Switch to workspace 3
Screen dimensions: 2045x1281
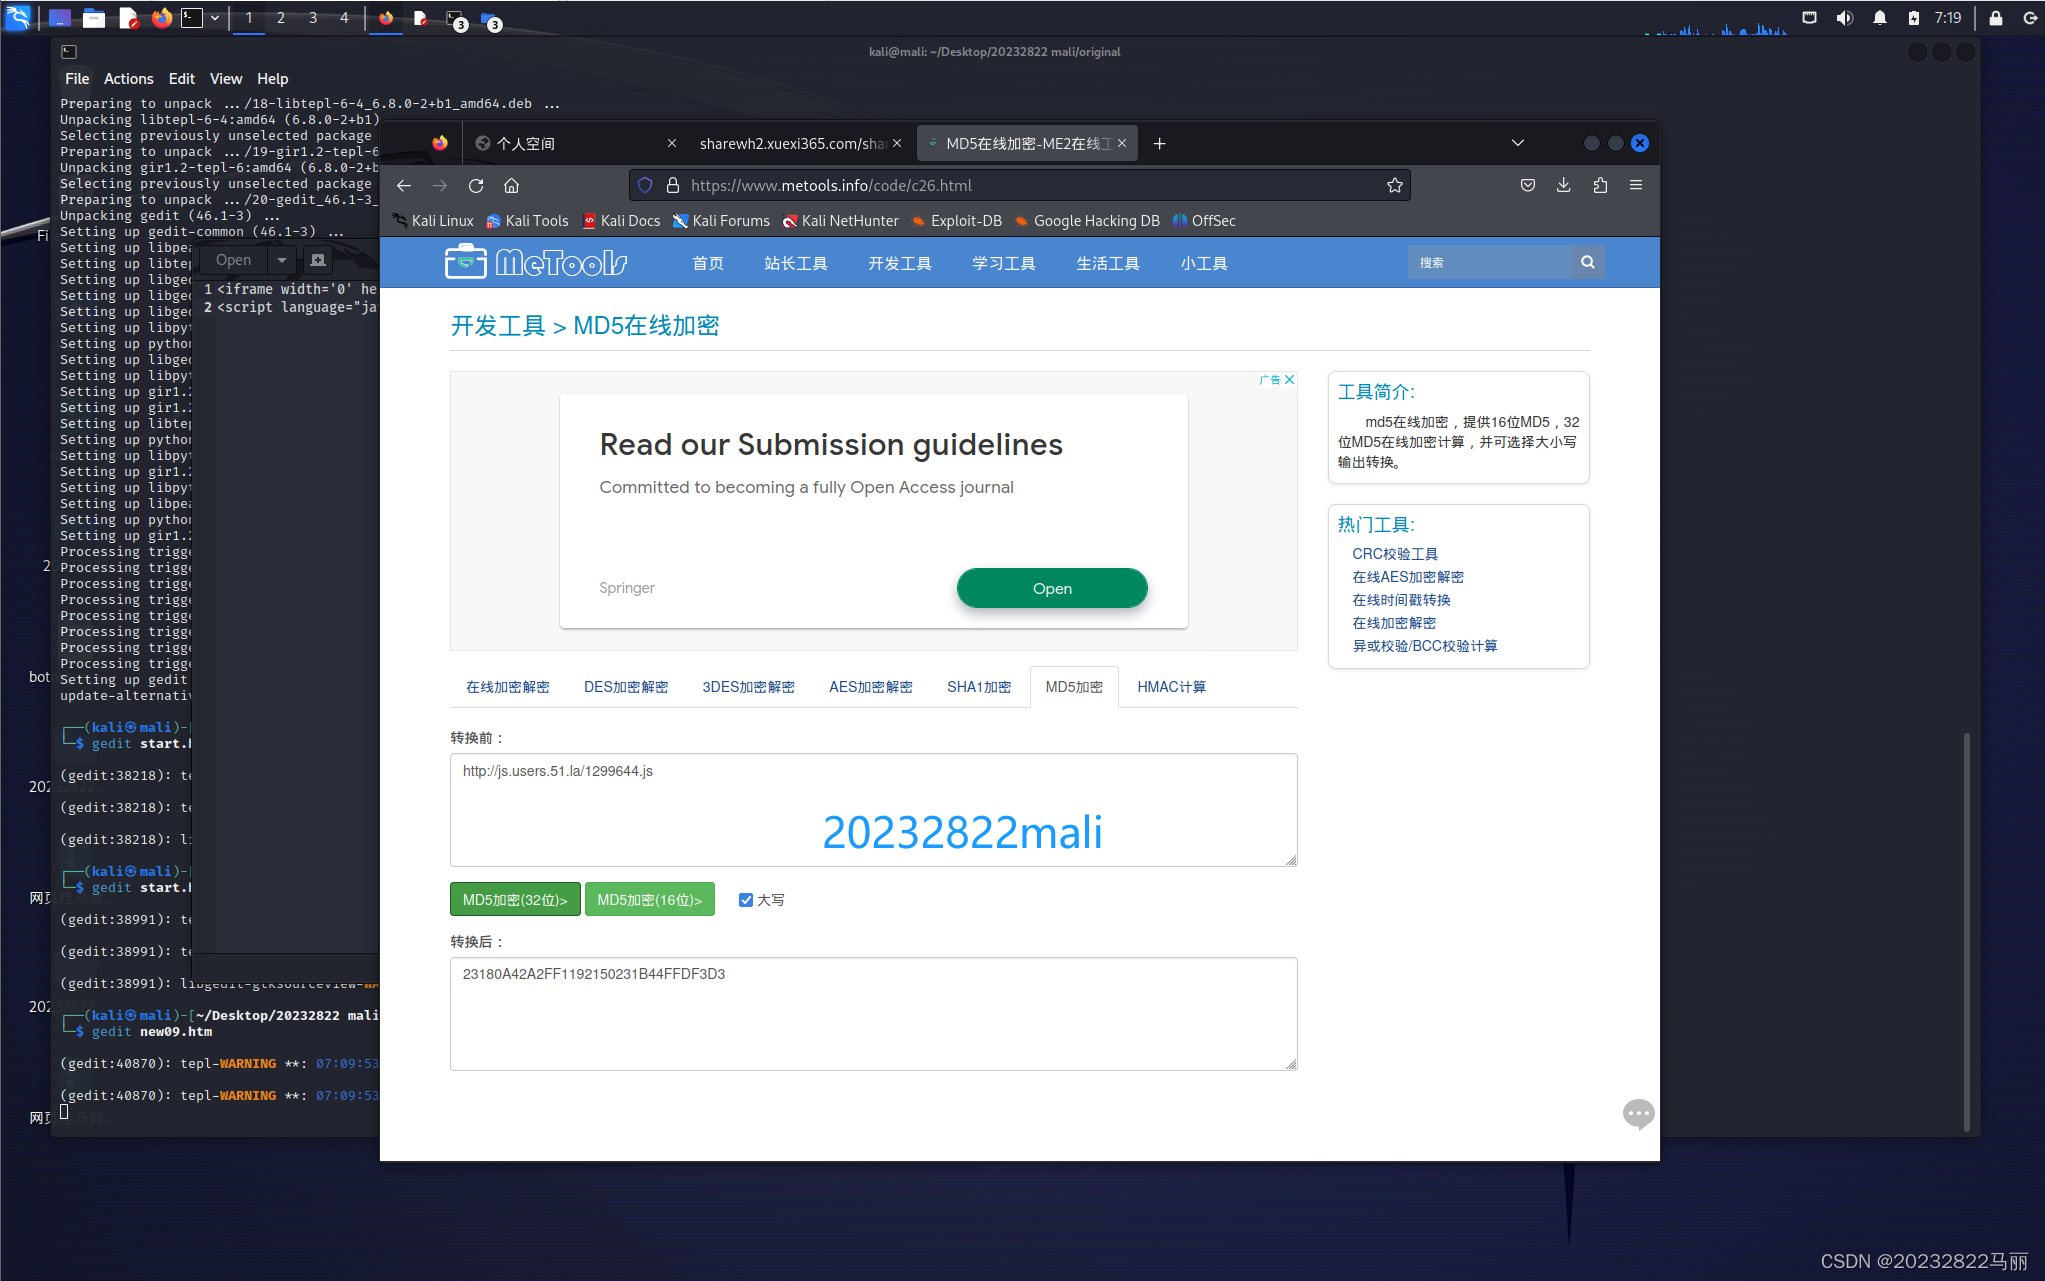[x=313, y=18]
